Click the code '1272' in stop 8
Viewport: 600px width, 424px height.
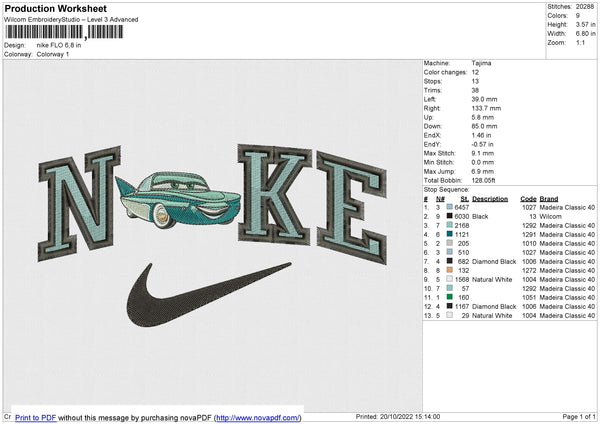coord(529,270)
